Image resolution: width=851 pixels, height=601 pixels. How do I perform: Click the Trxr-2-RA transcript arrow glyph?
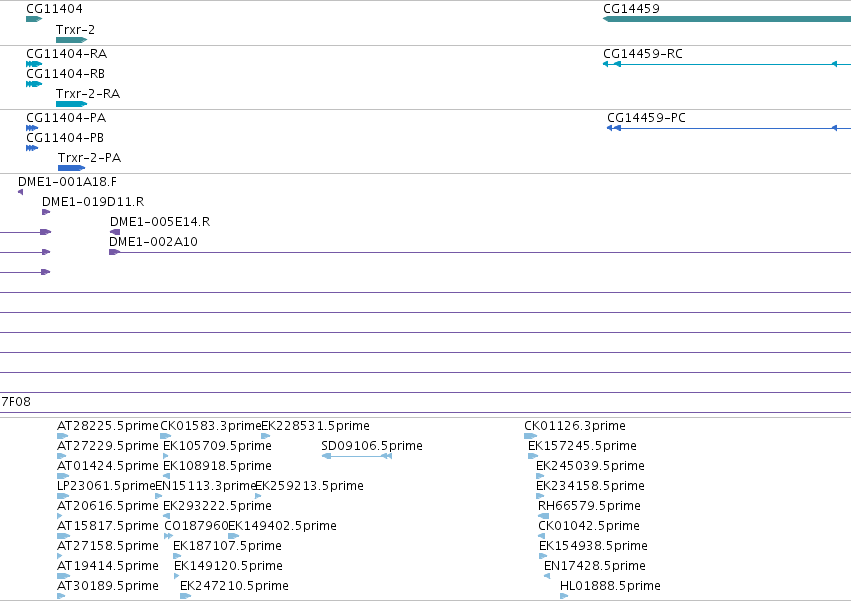tap(71, 104)
